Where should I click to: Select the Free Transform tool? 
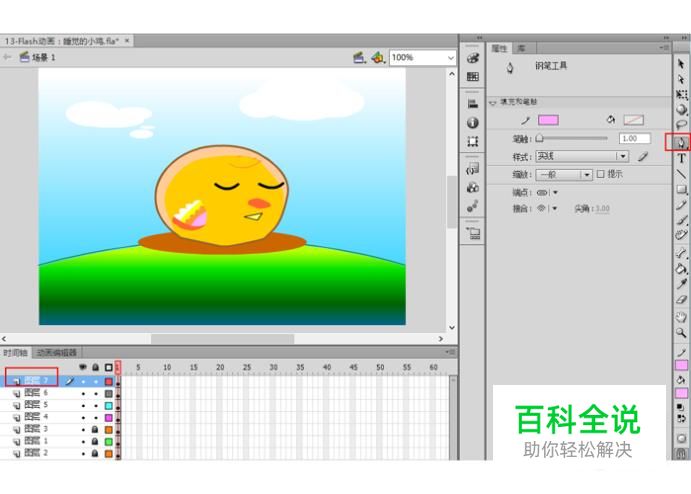click(681, 94)
